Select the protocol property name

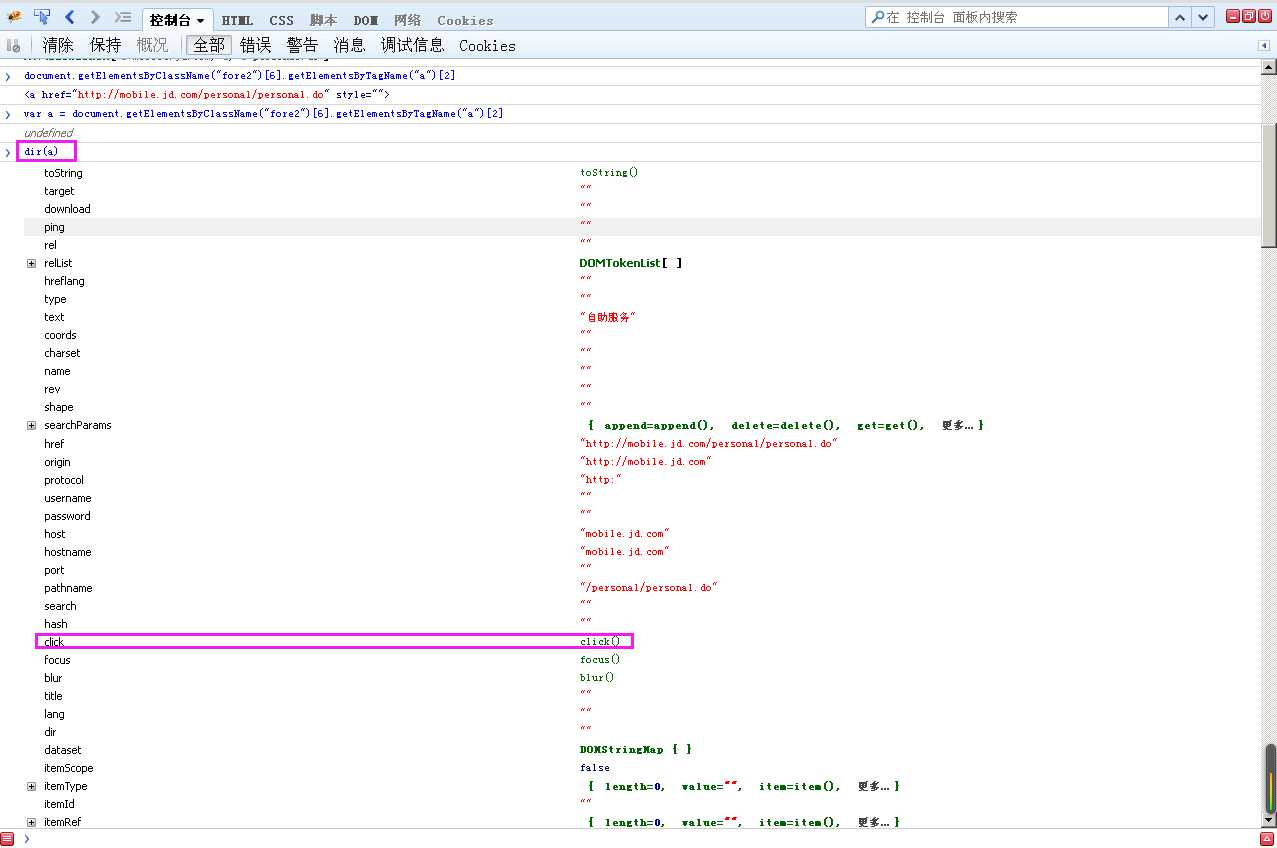tap(64, 480)
